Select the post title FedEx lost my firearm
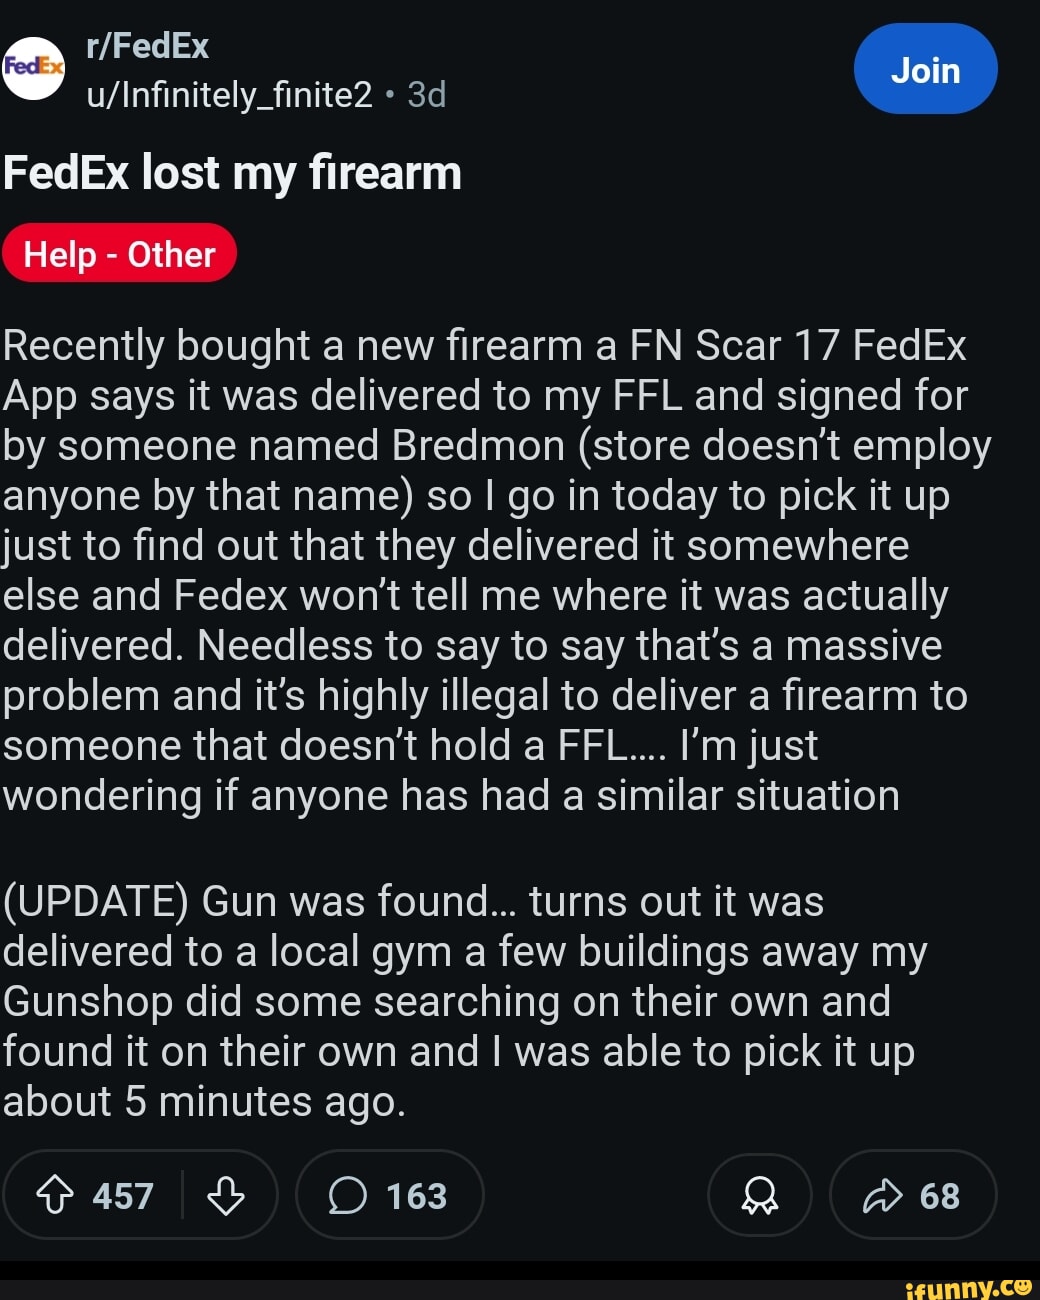Screen dimensions: 1040x1300 (232, 172)
